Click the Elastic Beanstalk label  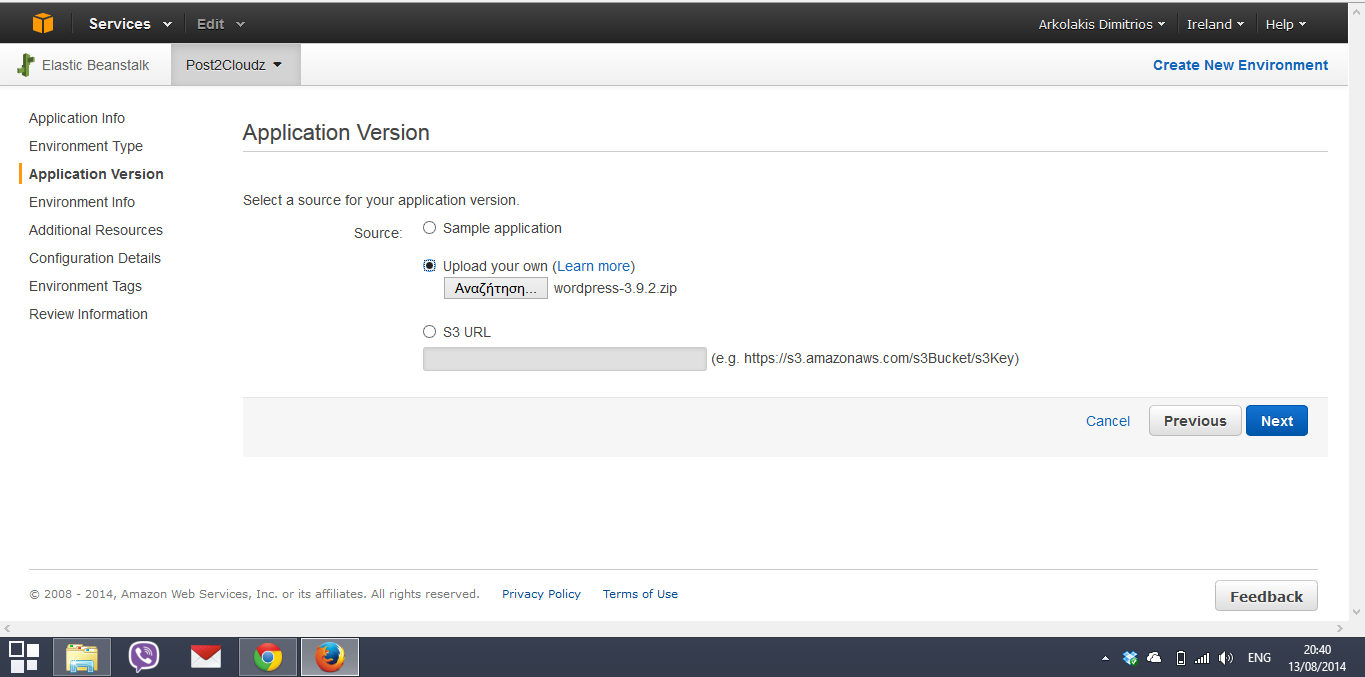pyautogui.click(x=96, y=65)
